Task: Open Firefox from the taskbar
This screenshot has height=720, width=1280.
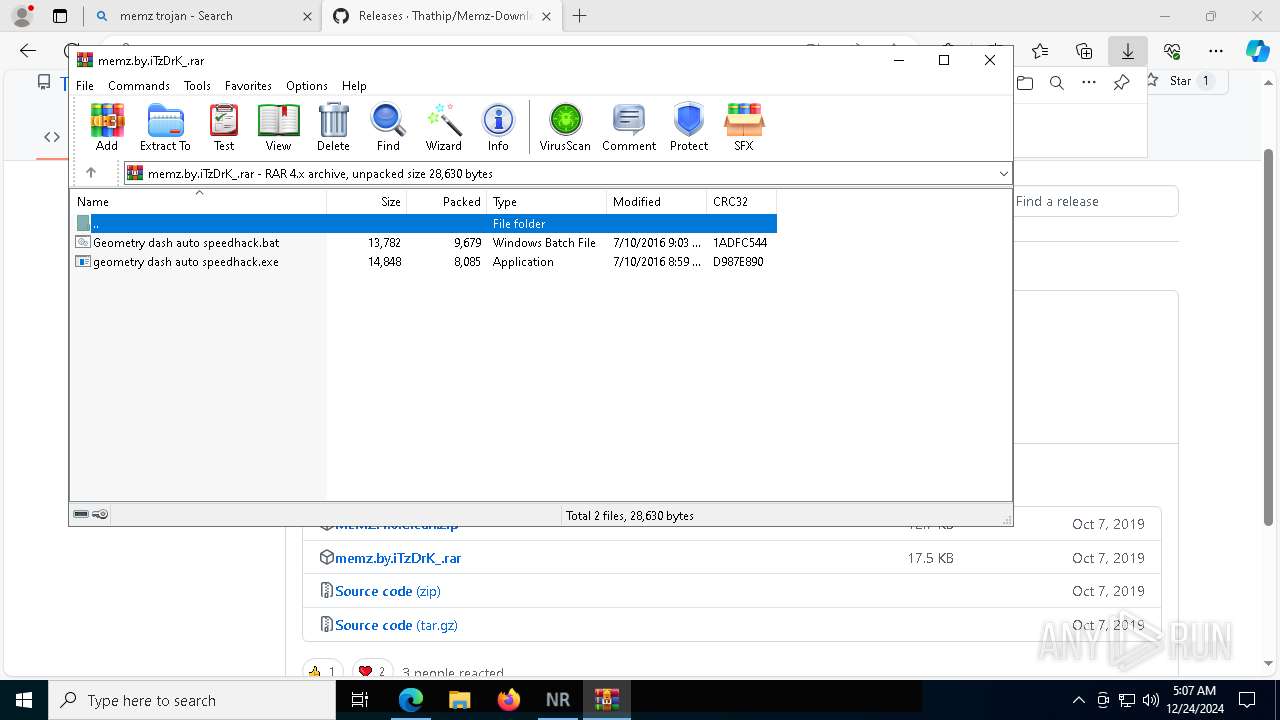Action: (508, 700)
